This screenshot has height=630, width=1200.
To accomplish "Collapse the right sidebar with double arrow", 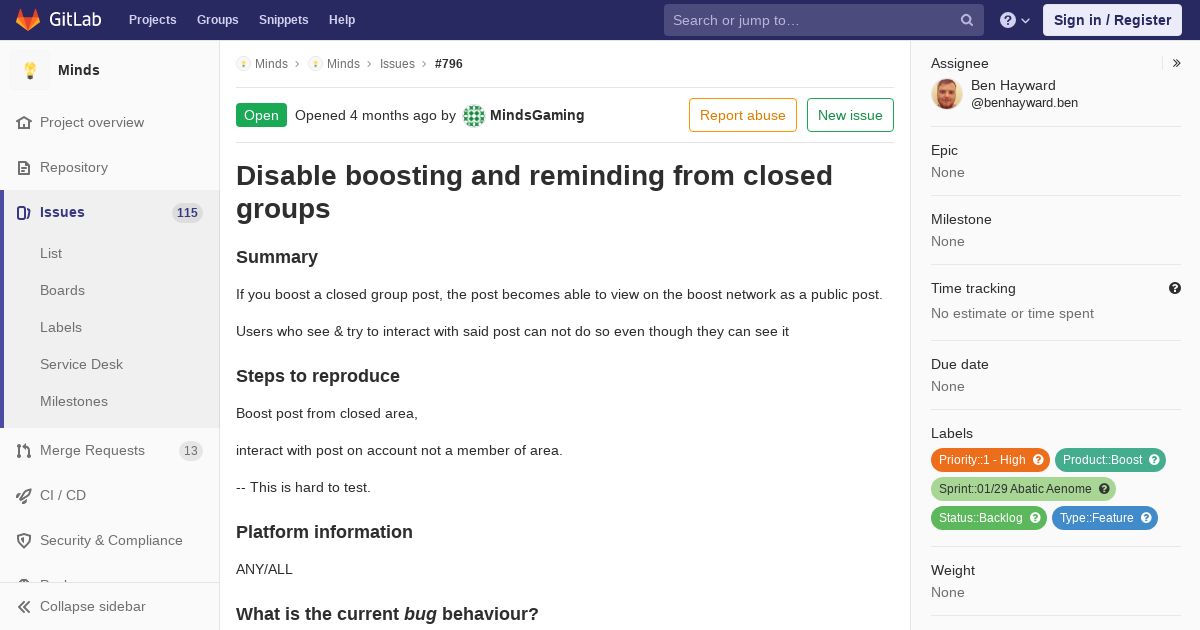I will (1176, 63).
